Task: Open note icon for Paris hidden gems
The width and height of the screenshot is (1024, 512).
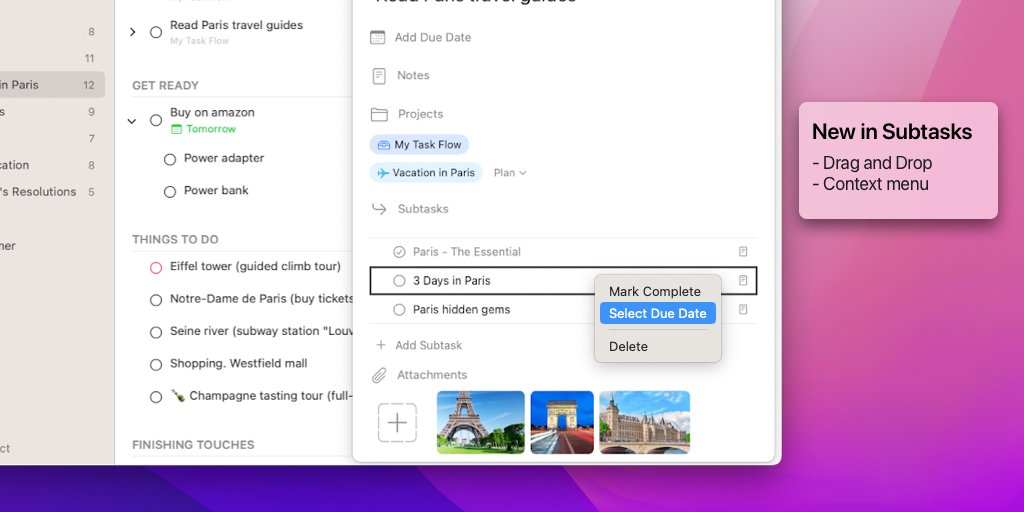Action: (743, 309)
